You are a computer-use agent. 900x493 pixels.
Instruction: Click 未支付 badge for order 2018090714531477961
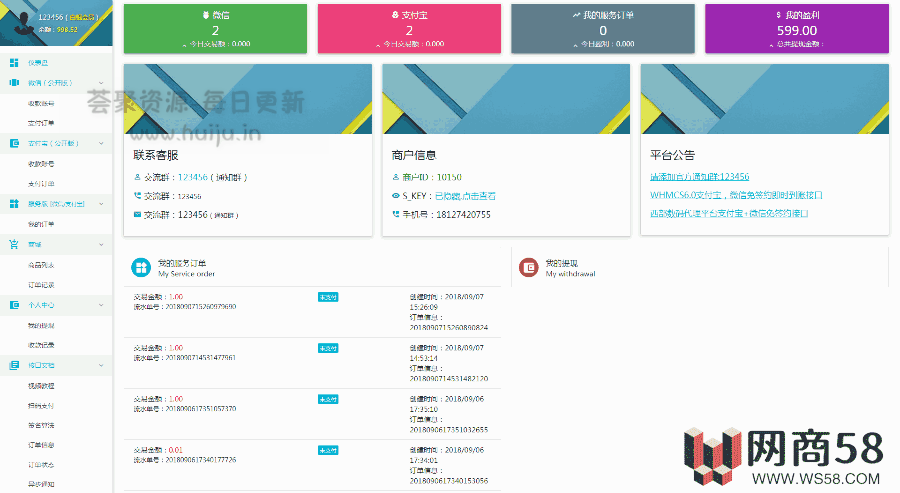tap(328, 348)
